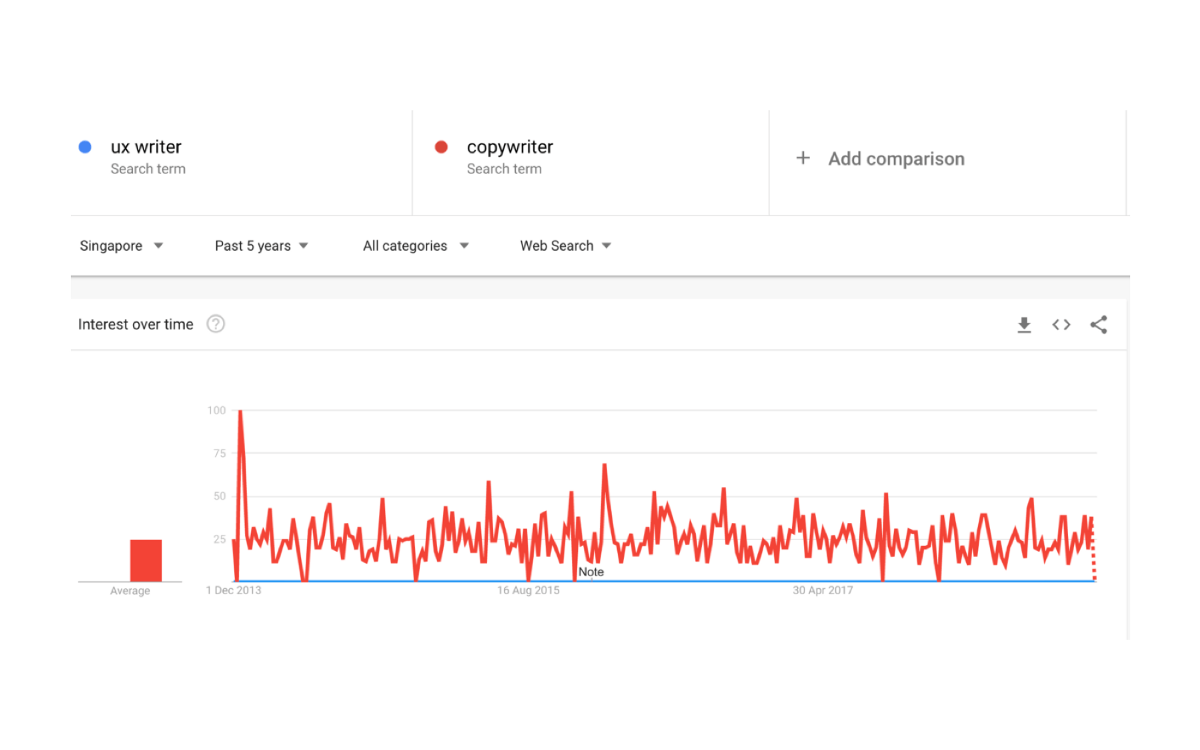Open the All categories dropdown
Viewport: 1200px width, 750px height.
tap(415, 246)
